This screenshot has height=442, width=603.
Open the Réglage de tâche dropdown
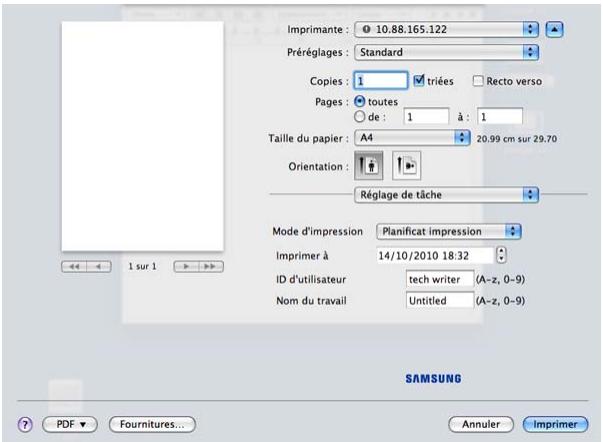click(x=446, y=195)
